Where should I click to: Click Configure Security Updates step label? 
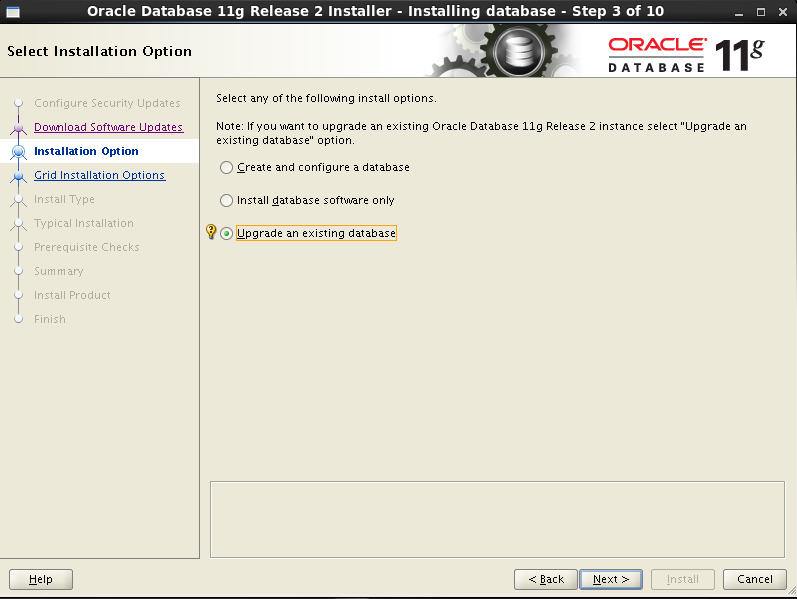pyautogui.click(x=107, y=103)
